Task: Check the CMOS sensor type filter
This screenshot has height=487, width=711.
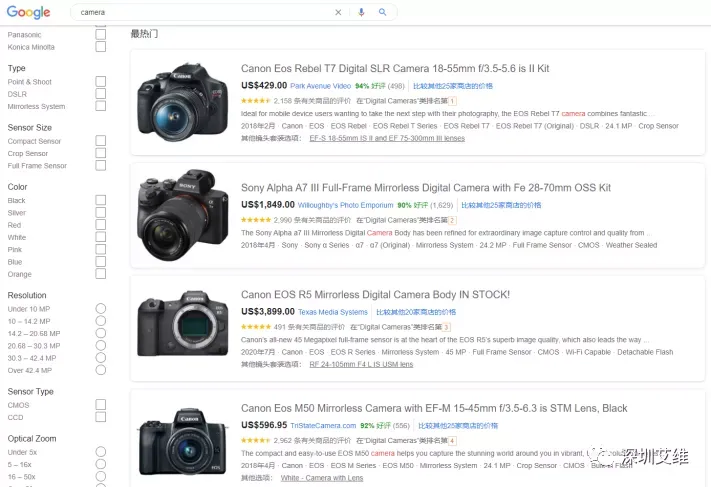Action: 101,405
